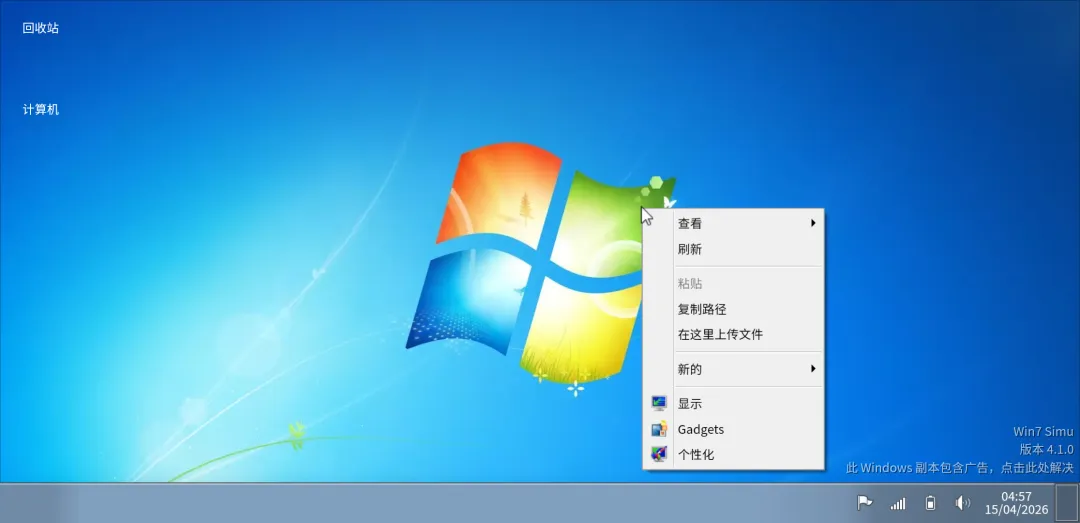The image size is (1080, 523).
Task: Expand the 新的 submenu arrow
Action: pos(813,369)
